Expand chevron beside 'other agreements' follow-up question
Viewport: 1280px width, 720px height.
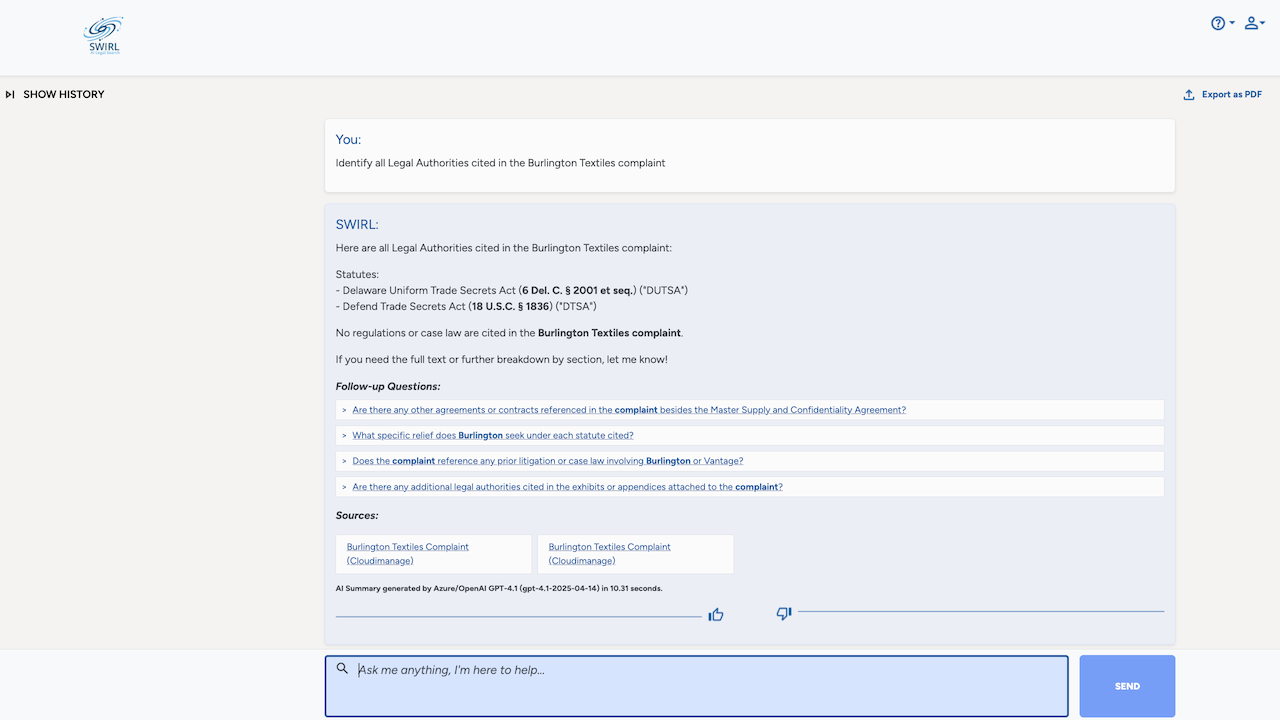click(x=344, y=410)
